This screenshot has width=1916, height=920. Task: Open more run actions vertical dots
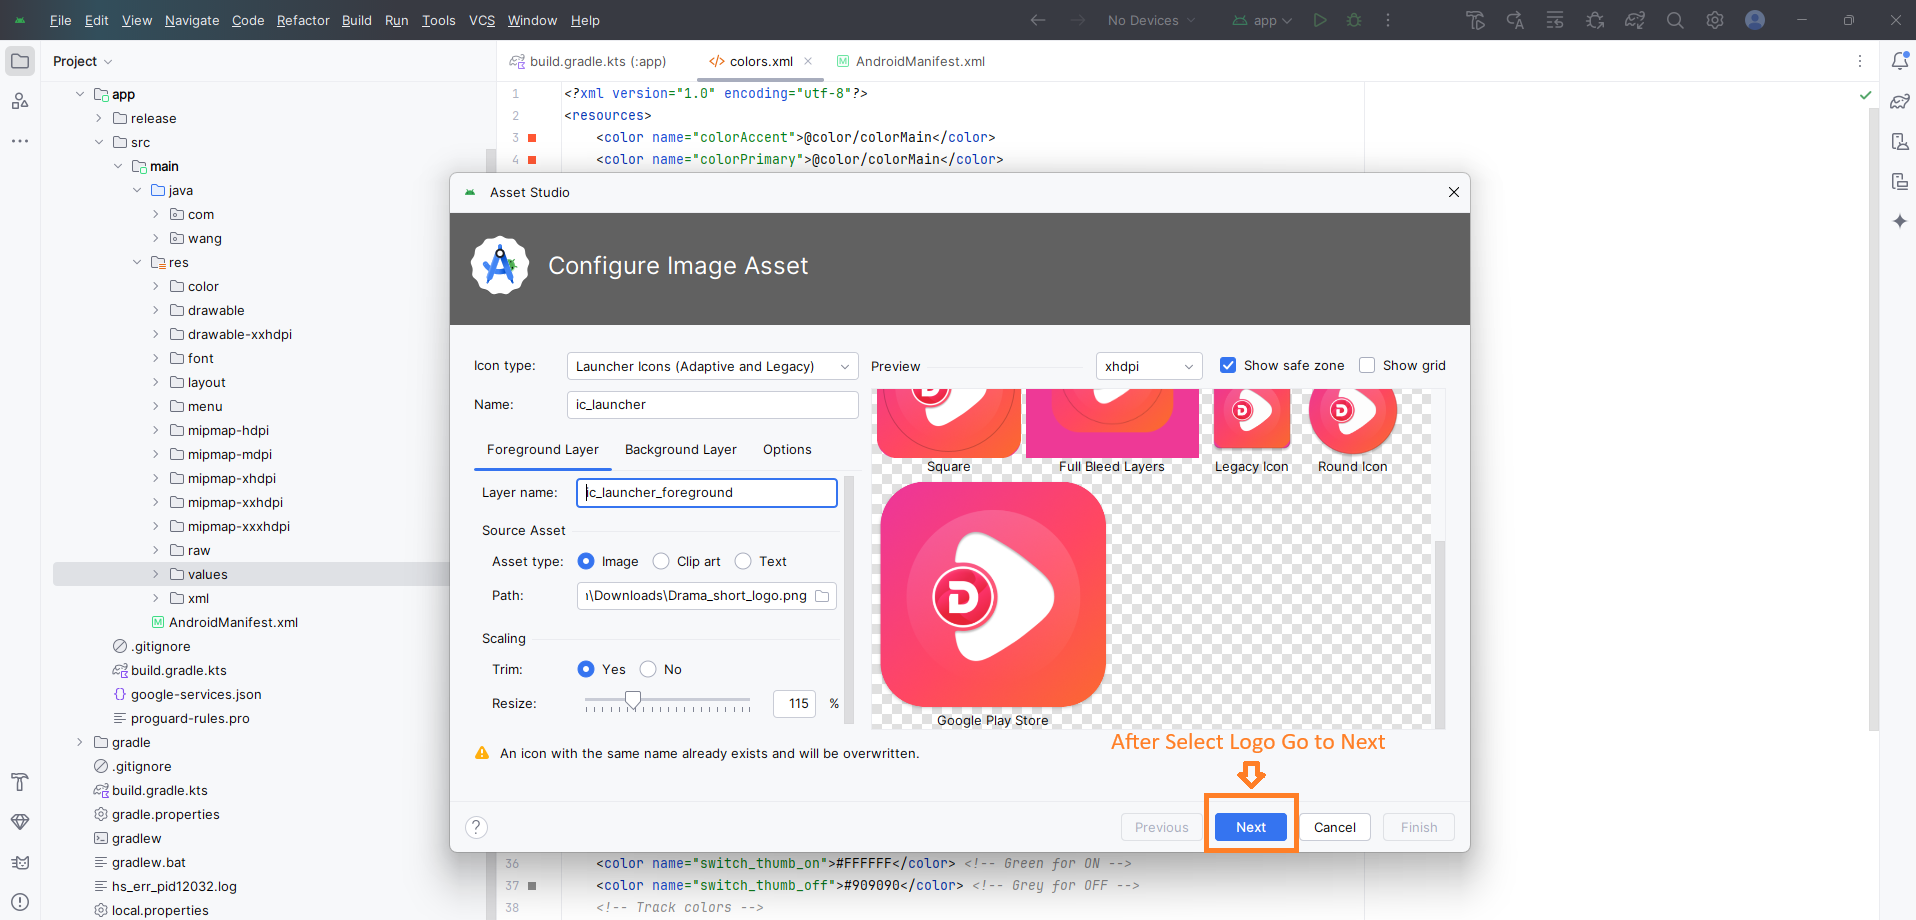coord(1388,20)
